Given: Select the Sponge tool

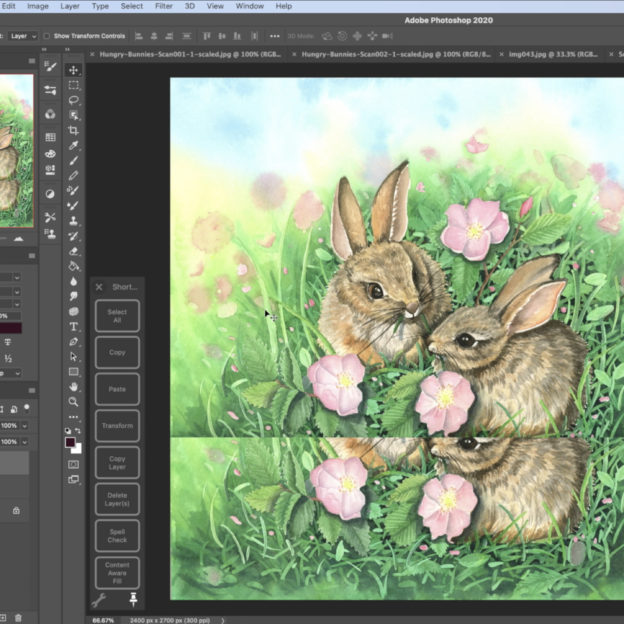Looking at the screenshot, I should [x=74, y=311].
